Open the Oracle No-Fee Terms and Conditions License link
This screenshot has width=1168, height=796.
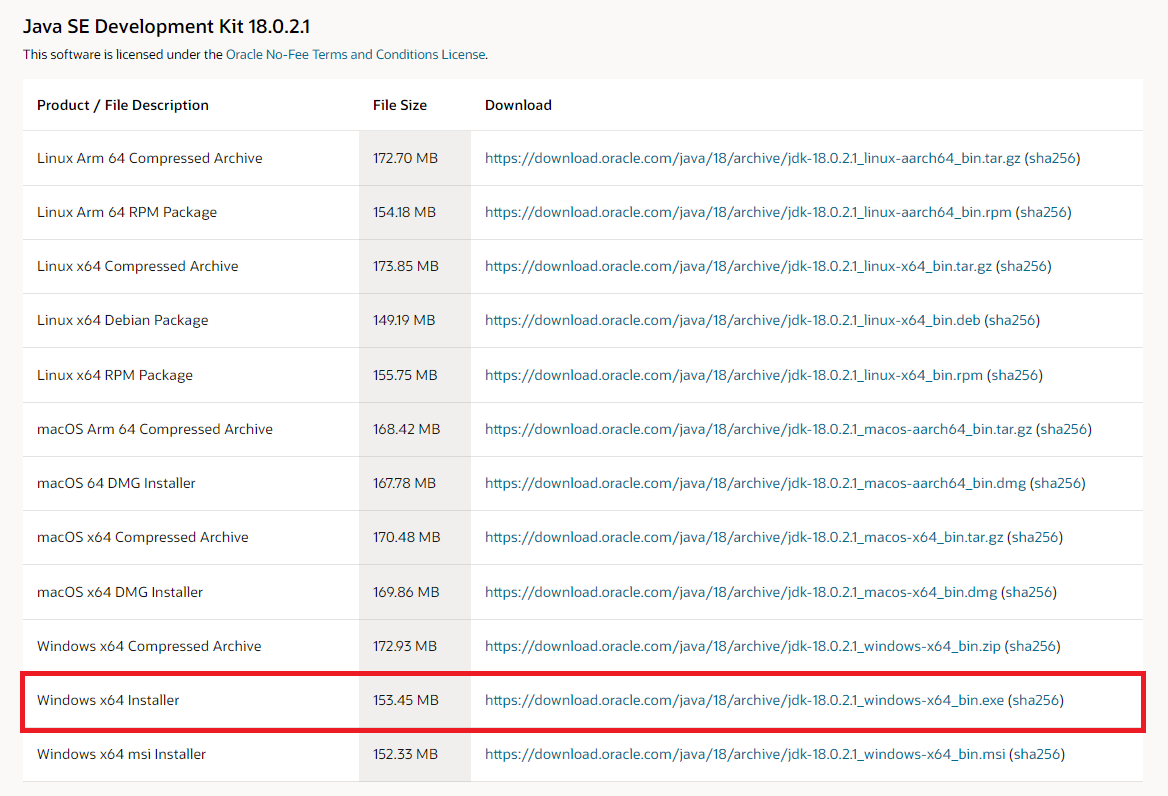coord(355,54)
